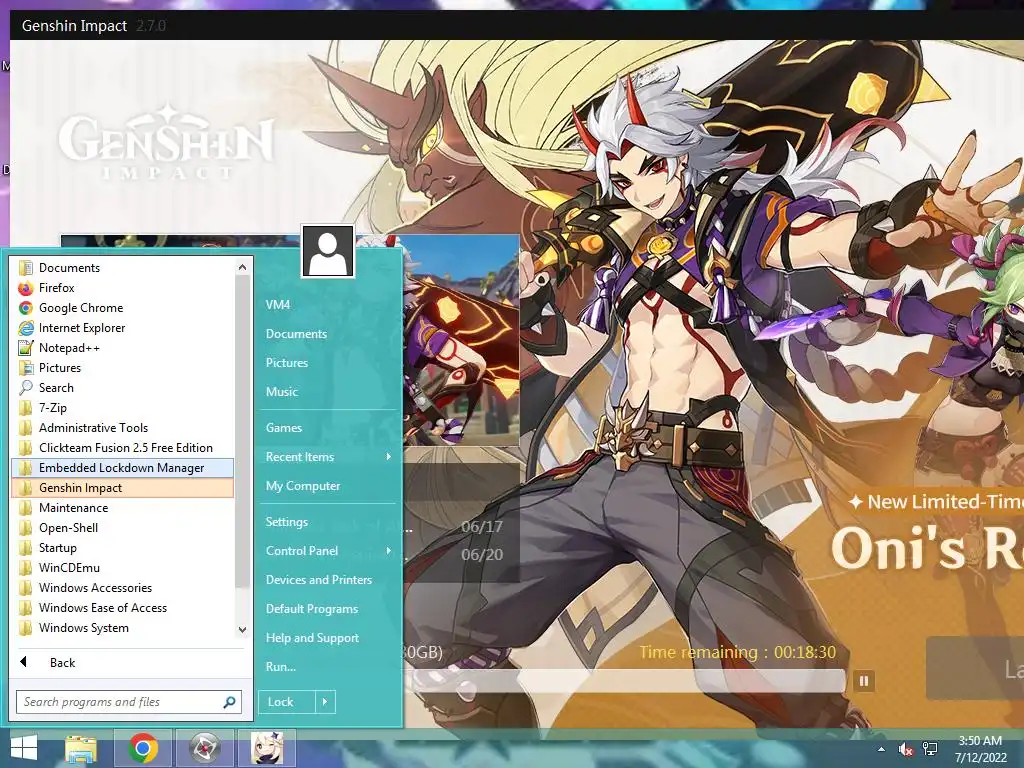Click the scroll-up arrow of programs list
This screenshot has width=1024, height=768.
pos(242,267)
